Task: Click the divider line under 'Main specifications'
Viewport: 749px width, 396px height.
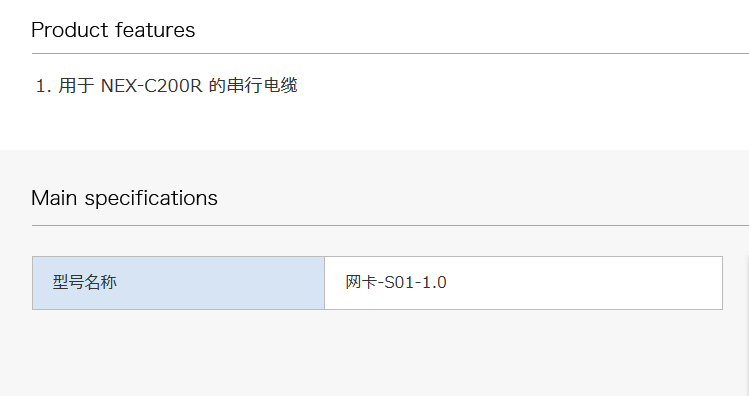Action: pyautogui.click(x=390, y=225)
